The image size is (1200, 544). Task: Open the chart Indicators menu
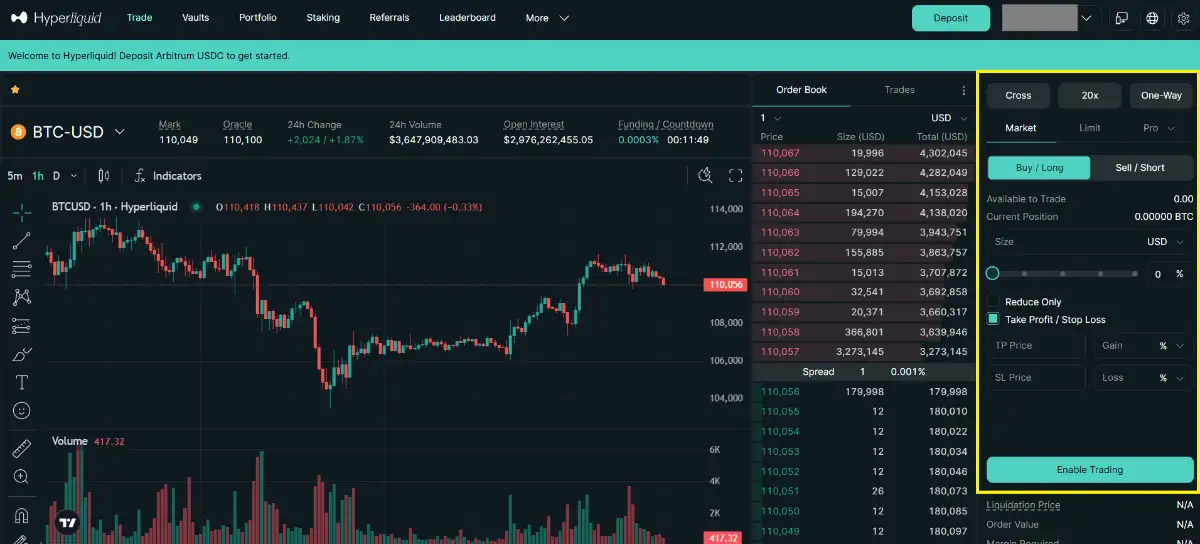(x=168, y=176)
